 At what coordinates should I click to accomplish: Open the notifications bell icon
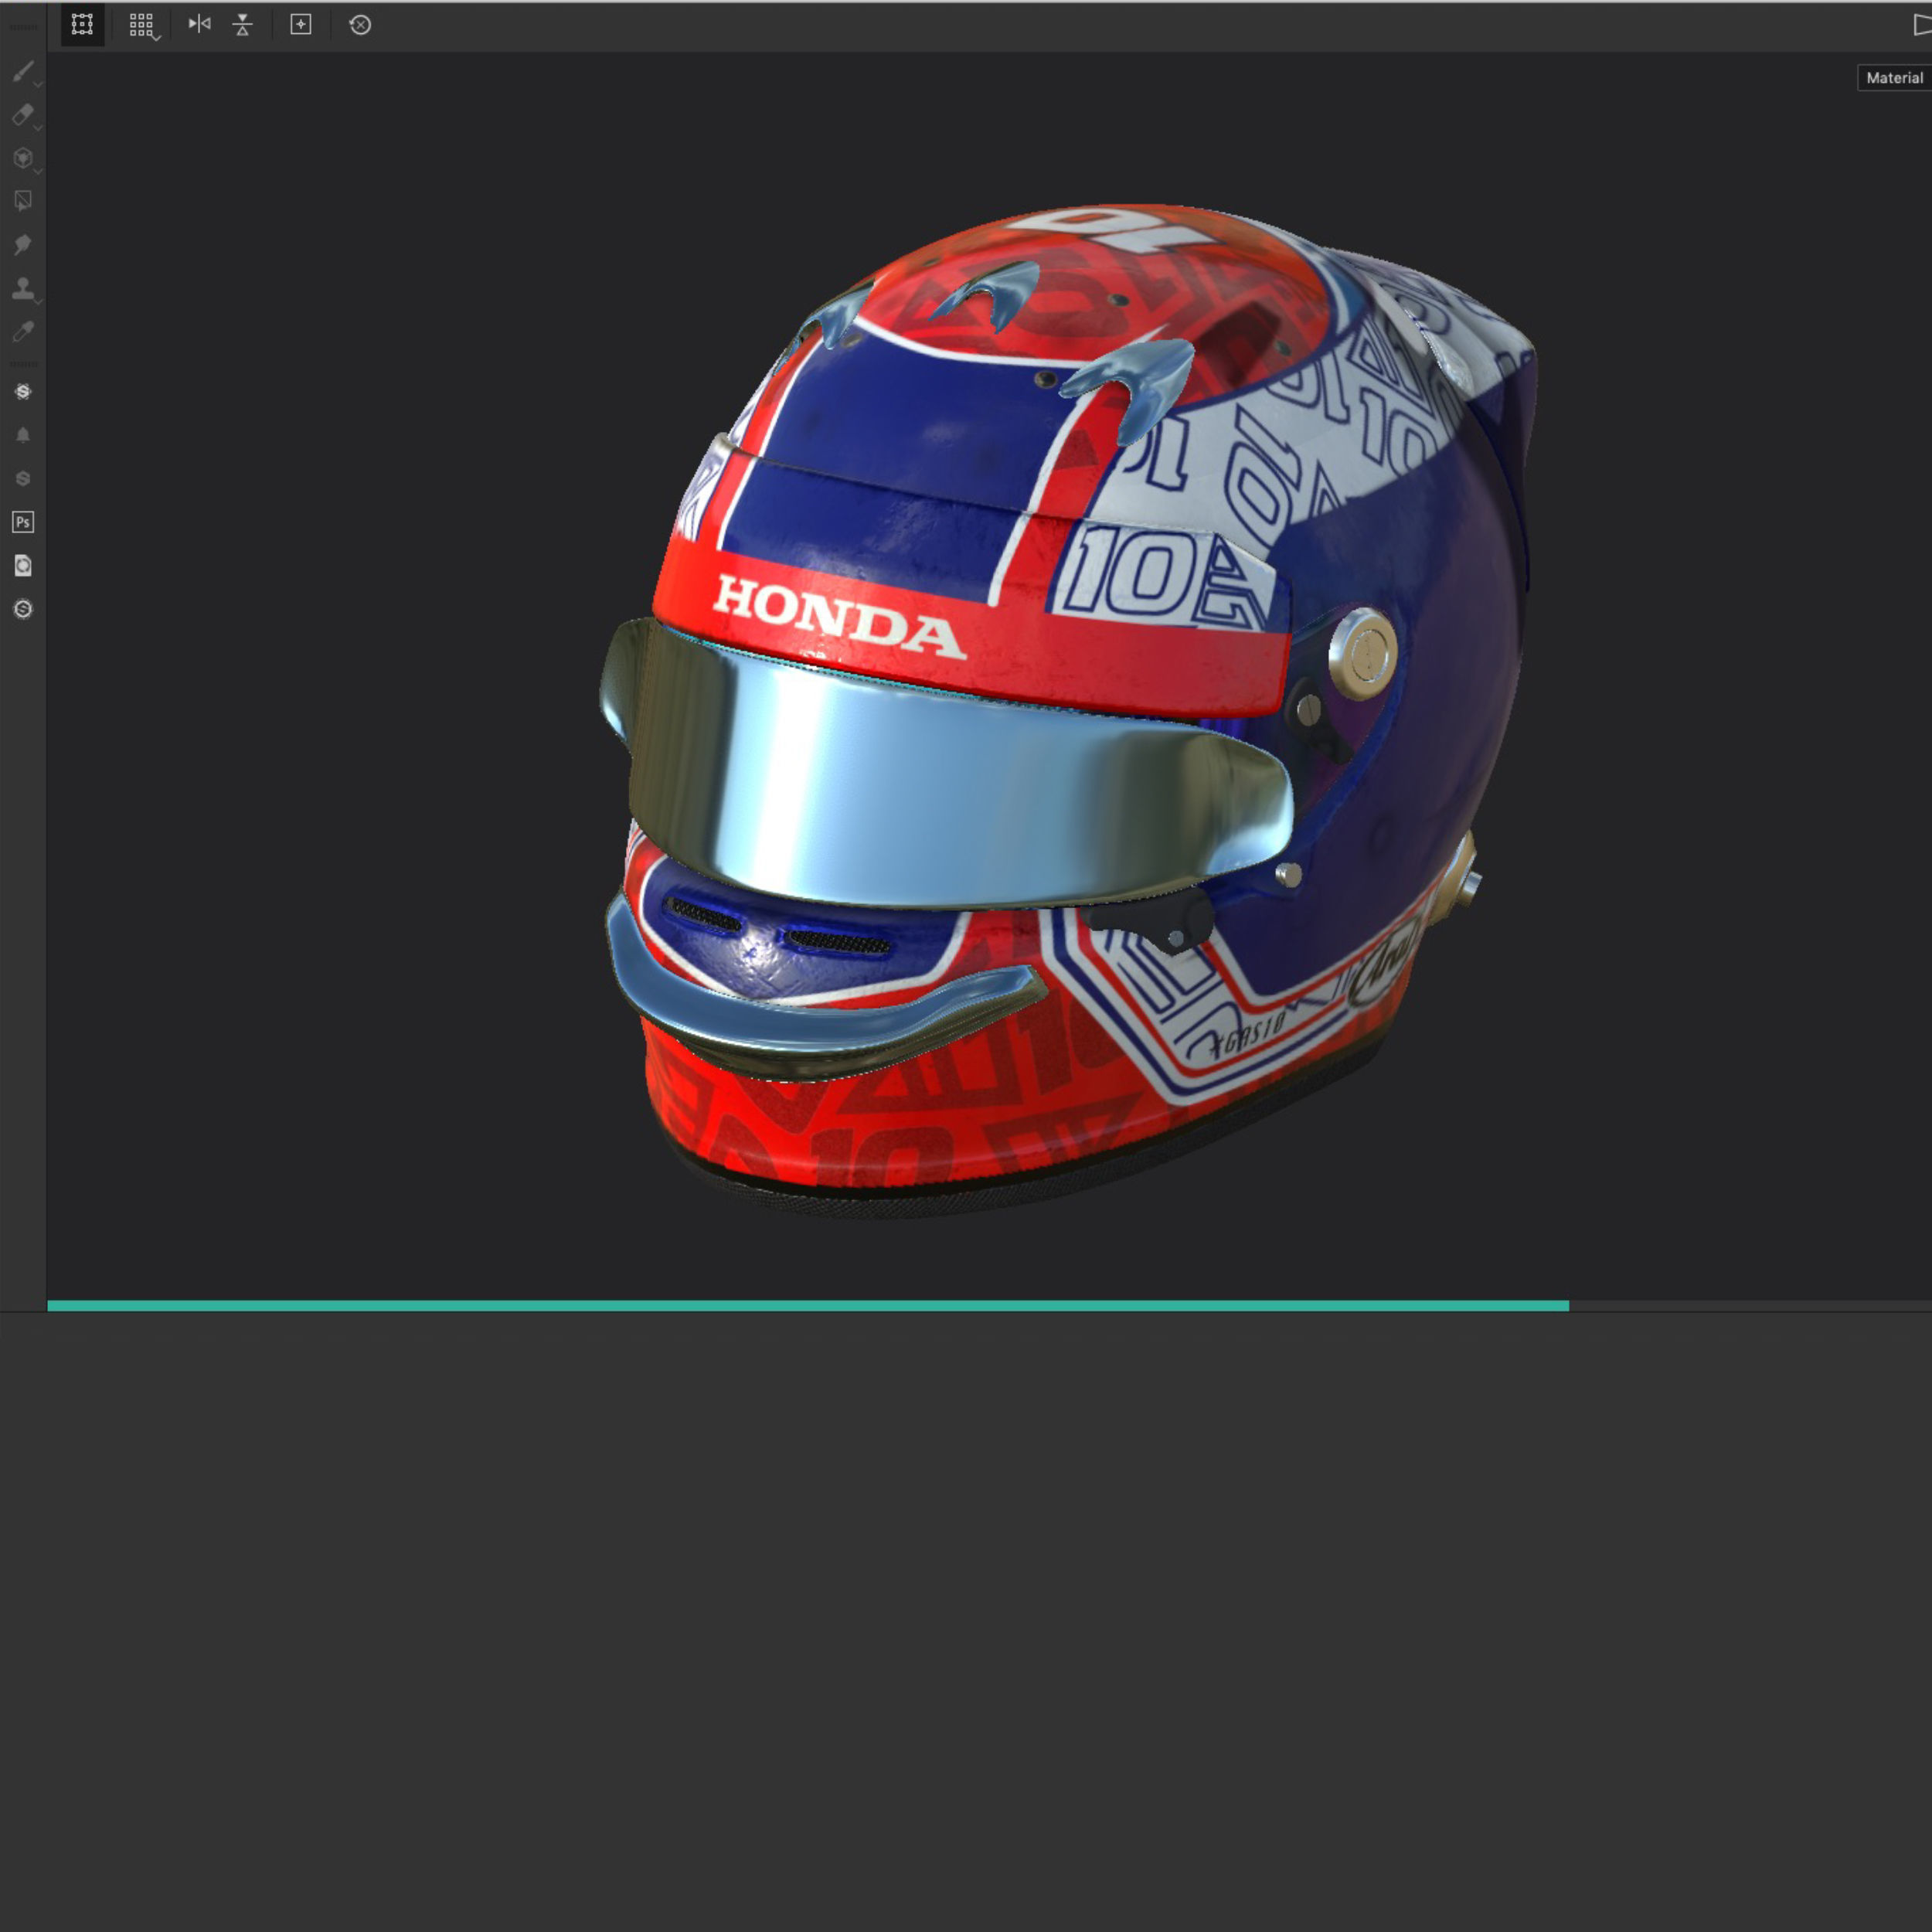23,435
